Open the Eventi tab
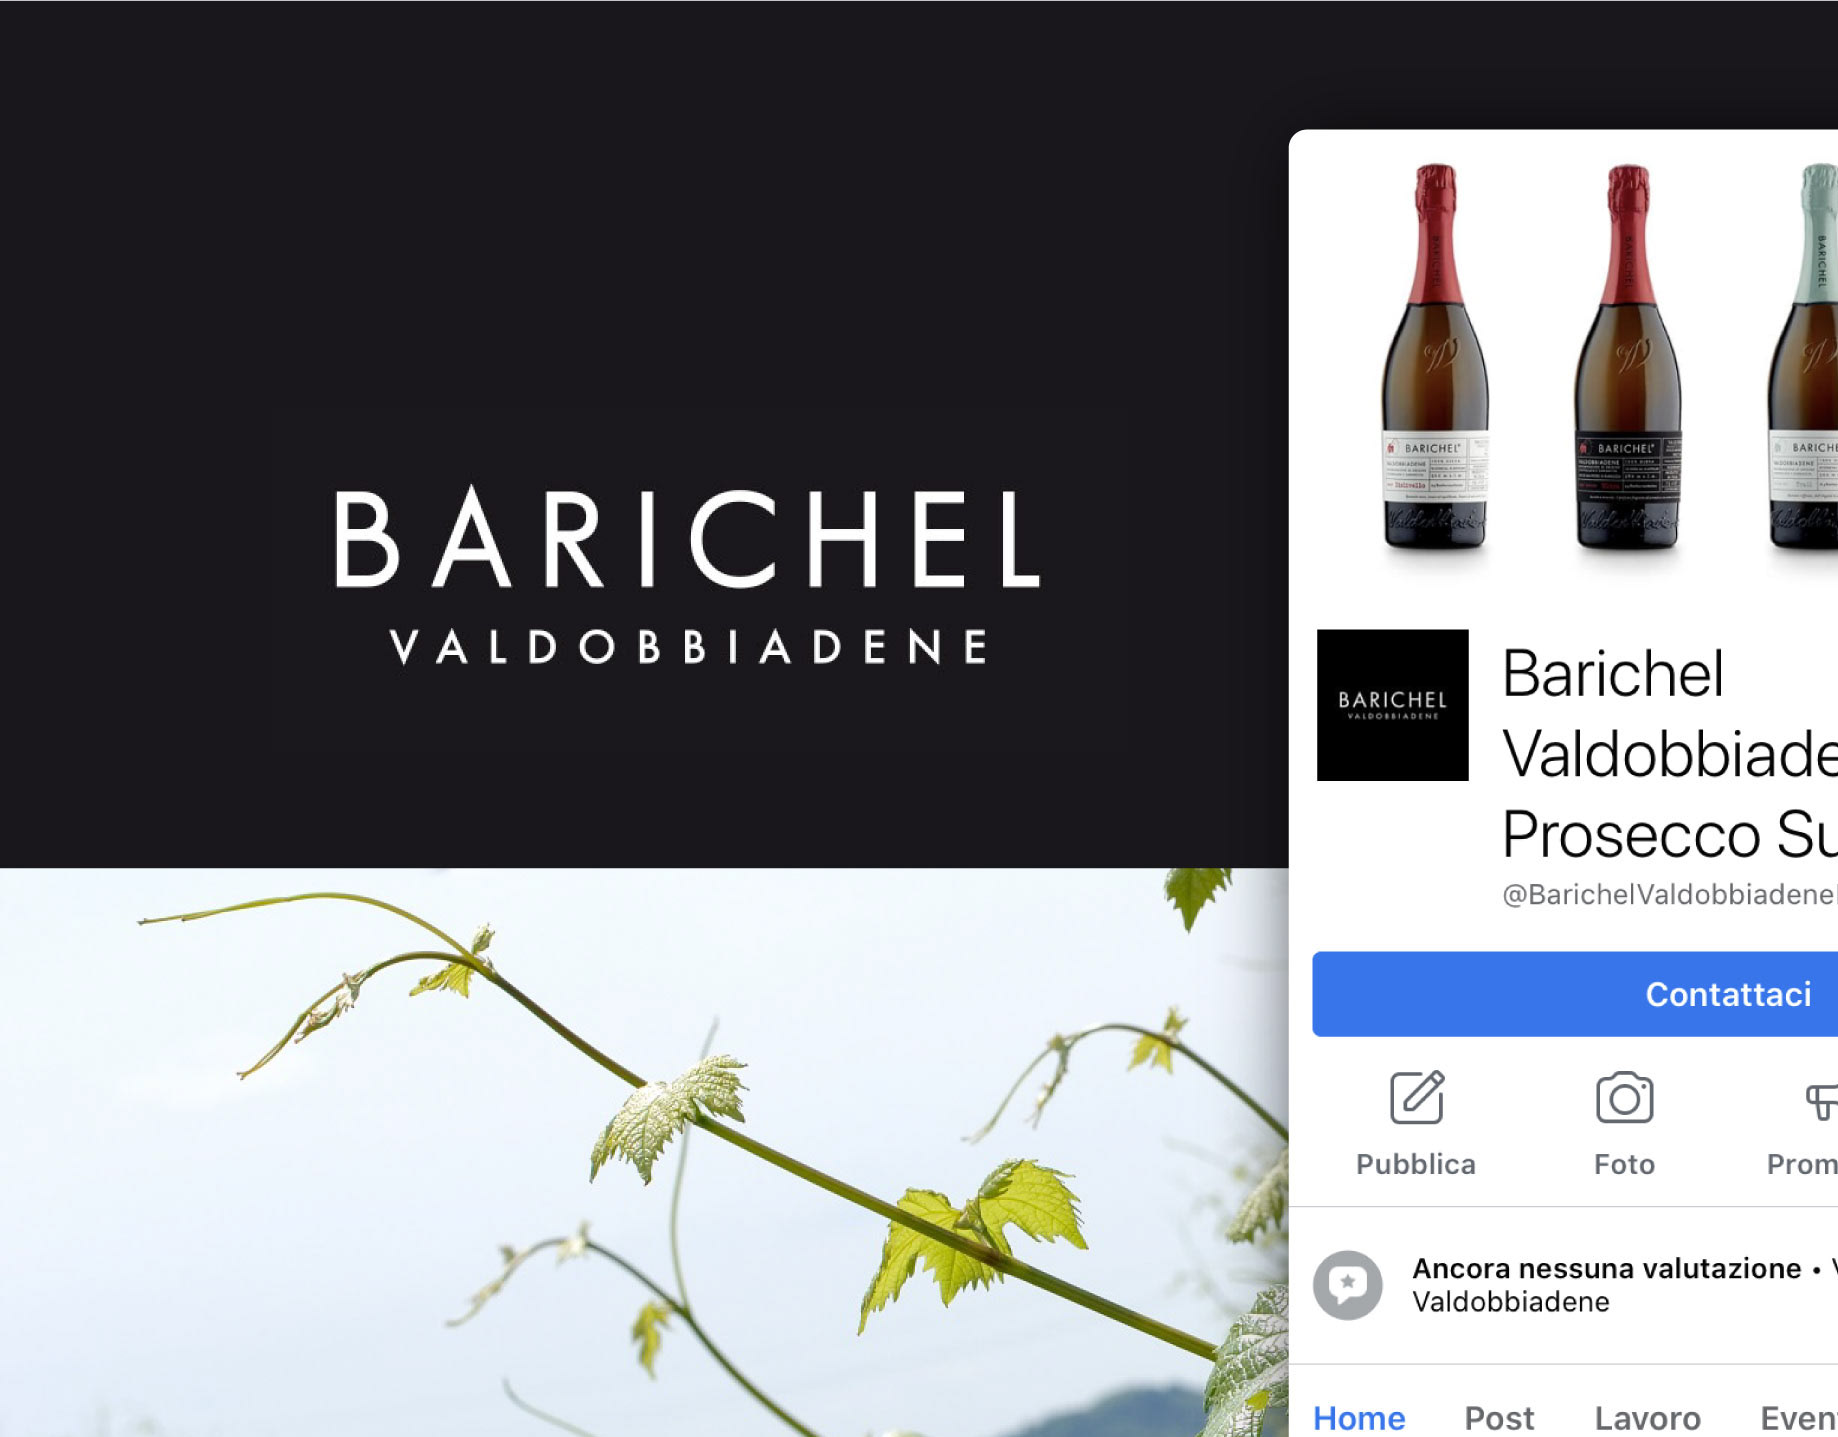1838x1437 pixels. tap(1799, 1417)
